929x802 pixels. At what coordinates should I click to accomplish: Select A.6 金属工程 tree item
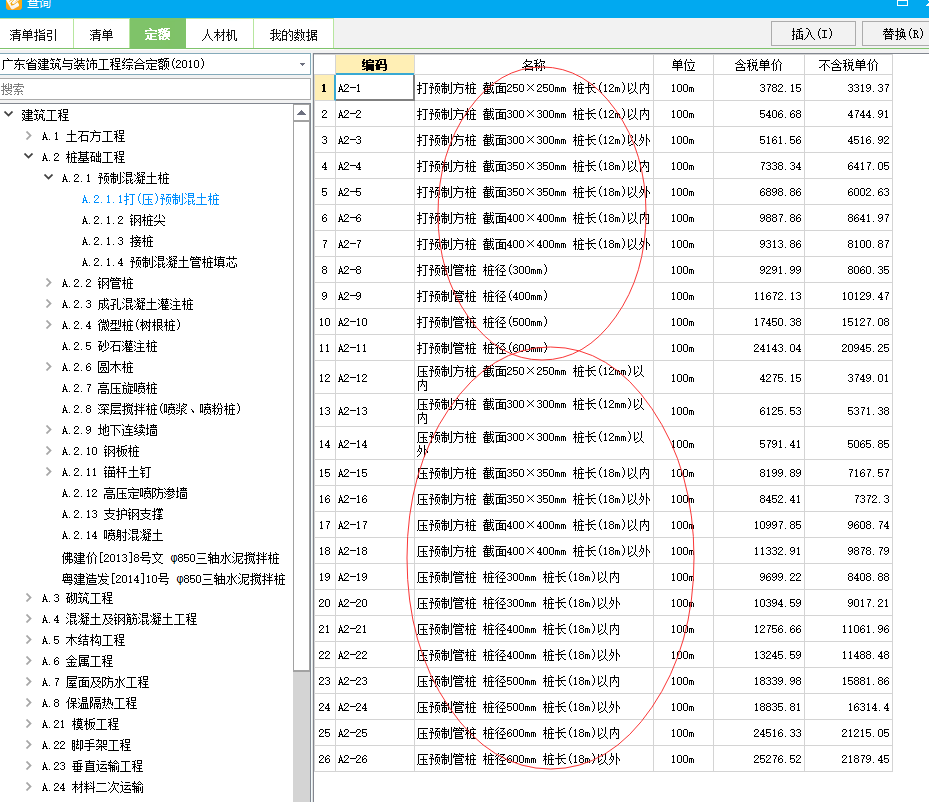tap(78, 661)
